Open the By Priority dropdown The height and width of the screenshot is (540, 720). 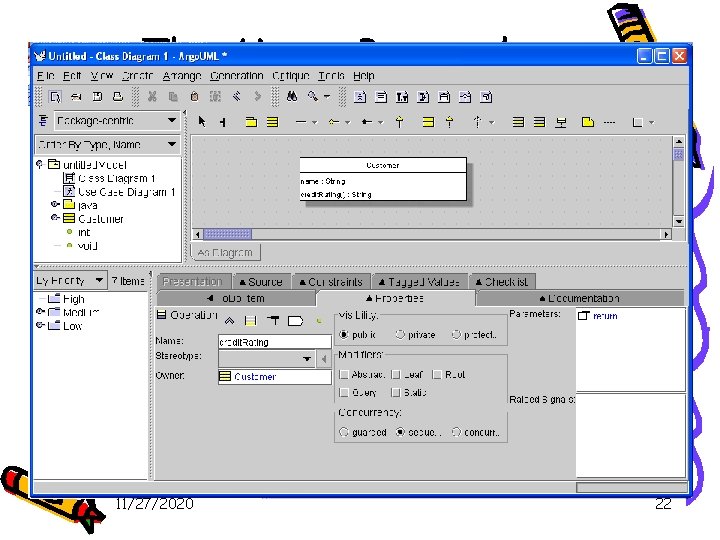tap(99, 280)
